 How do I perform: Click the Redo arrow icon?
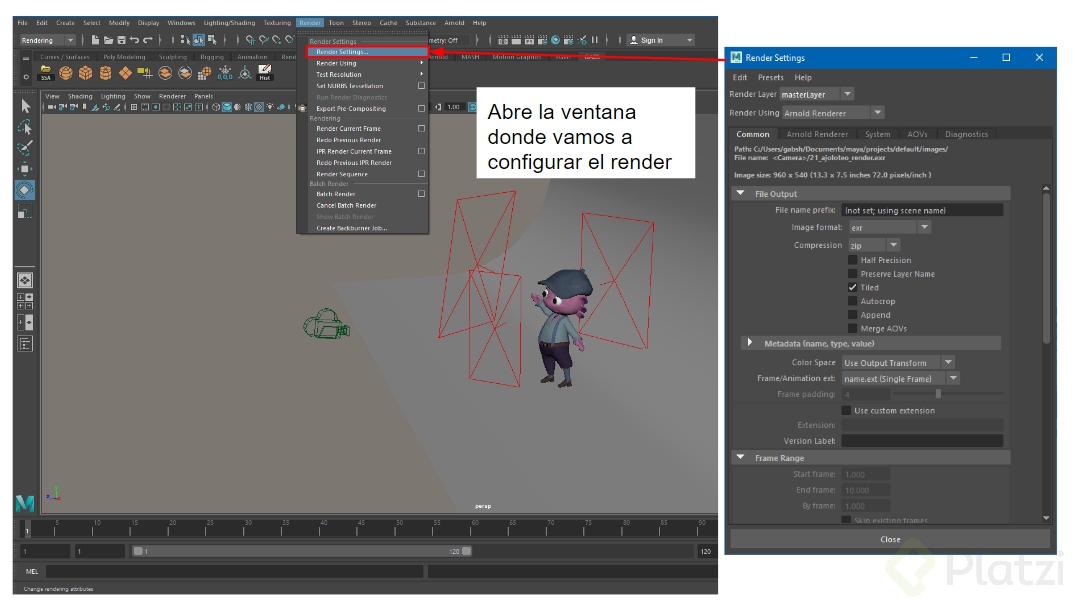[x=147, y=40]
